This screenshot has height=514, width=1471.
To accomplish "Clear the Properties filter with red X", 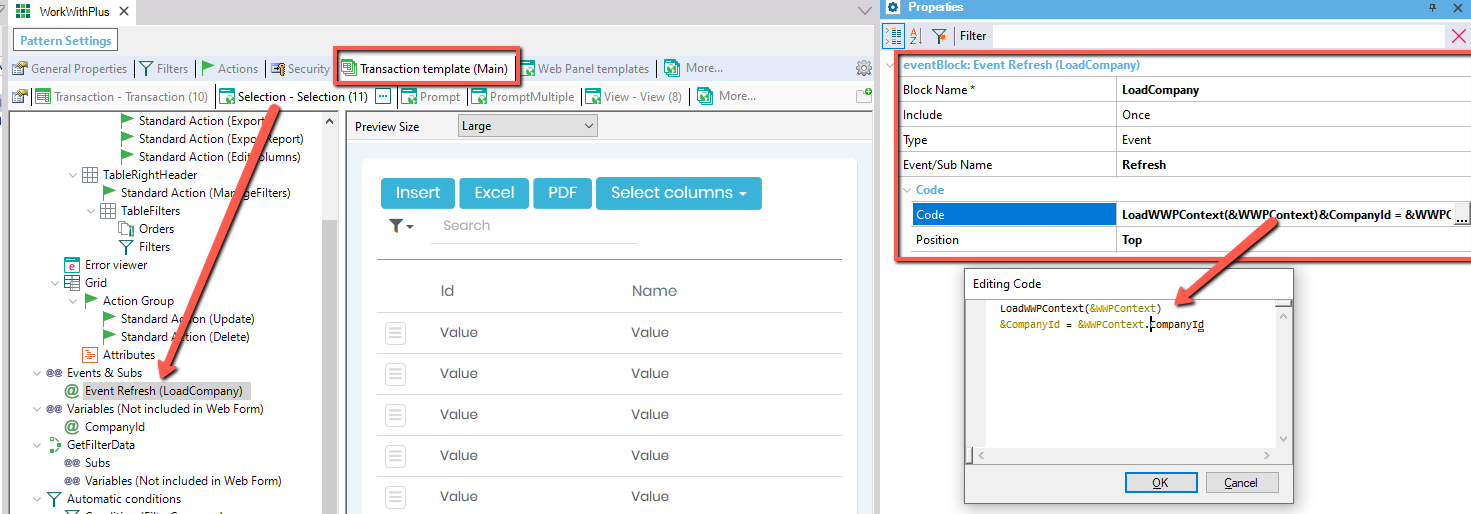I will pyautogui.click(x=1459, y=36).
